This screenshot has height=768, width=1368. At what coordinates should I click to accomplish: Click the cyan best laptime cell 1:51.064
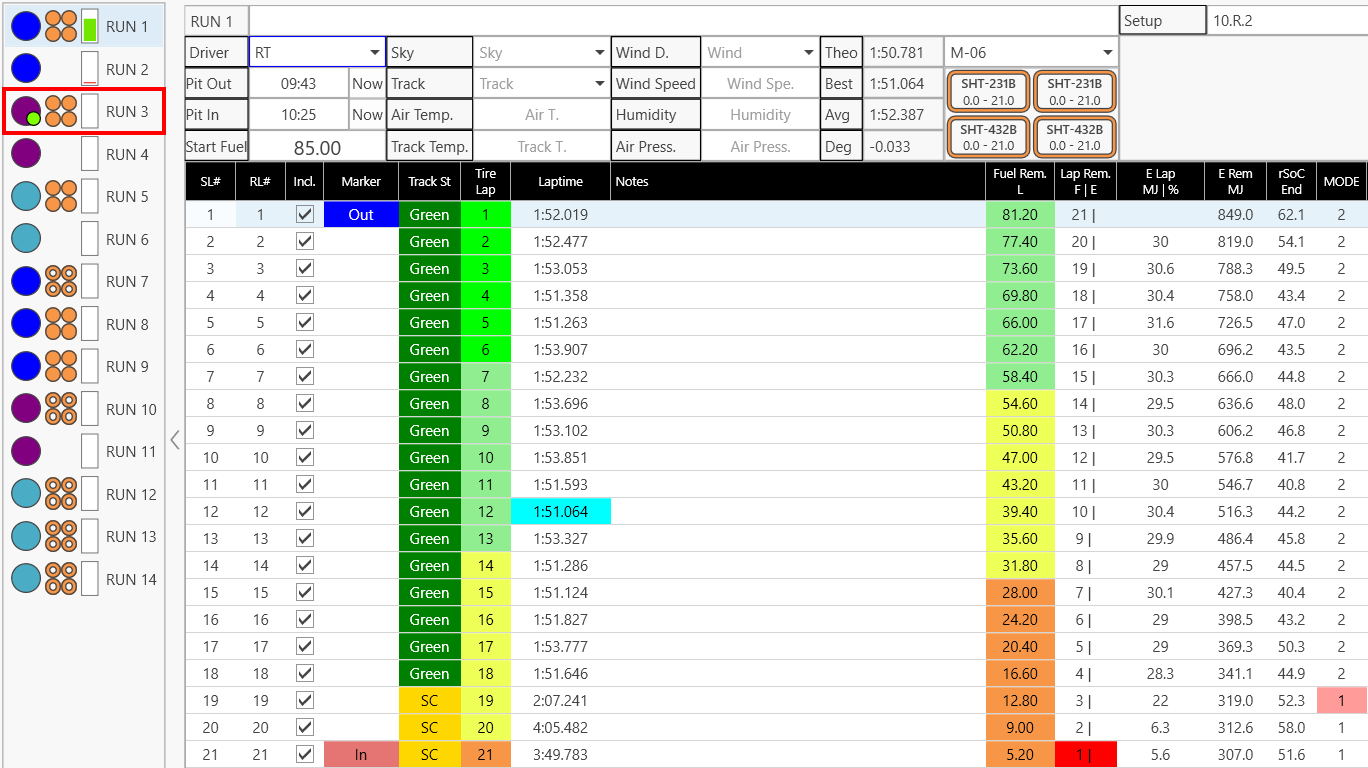pyautogui.click(x=560, y=511)
